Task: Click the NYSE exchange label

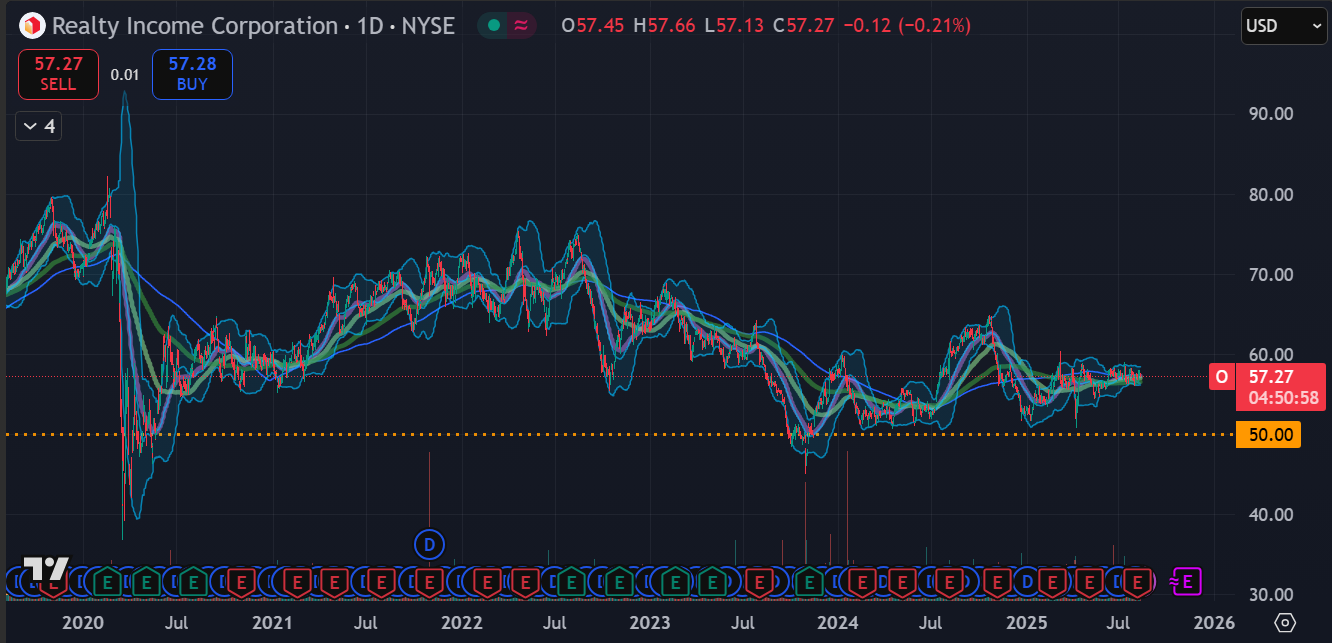Action: (428, 25)
